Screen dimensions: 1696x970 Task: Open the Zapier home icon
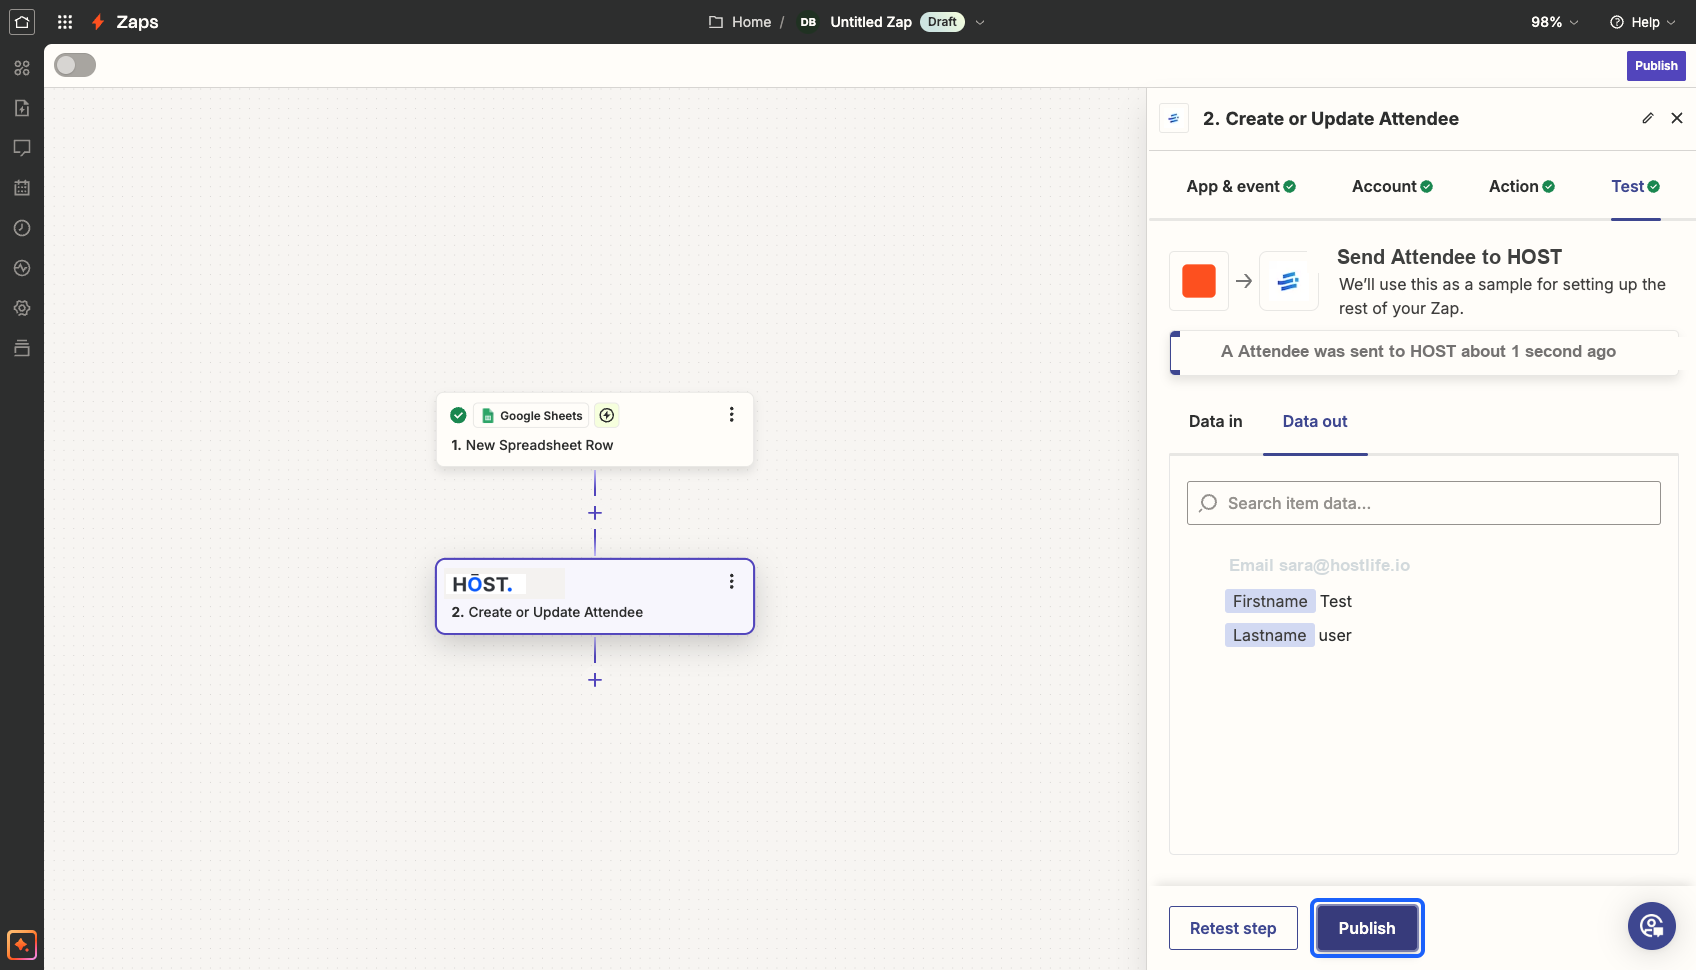coord(22,22)
